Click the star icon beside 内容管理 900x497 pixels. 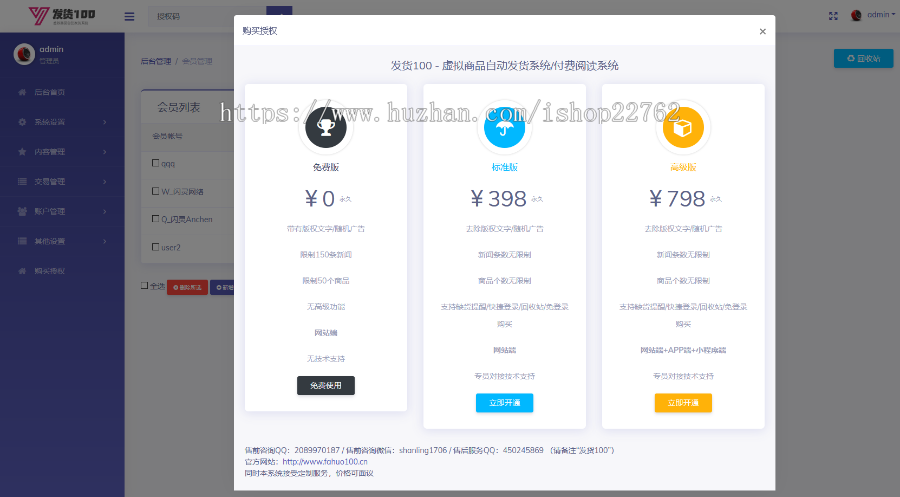(x=22, y=152)
